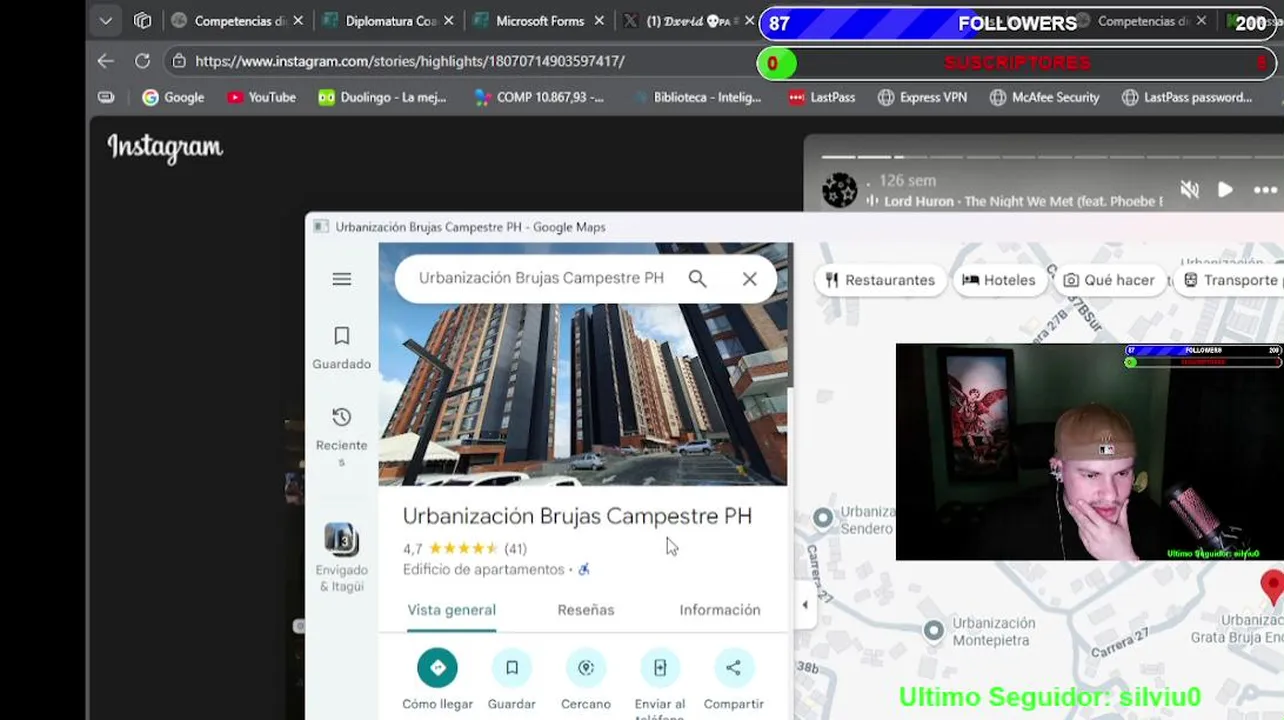The width and height of the screenshot is (1284, 720).
Task: Click the Cómo llegar directions icon
Action: point(437,668)
